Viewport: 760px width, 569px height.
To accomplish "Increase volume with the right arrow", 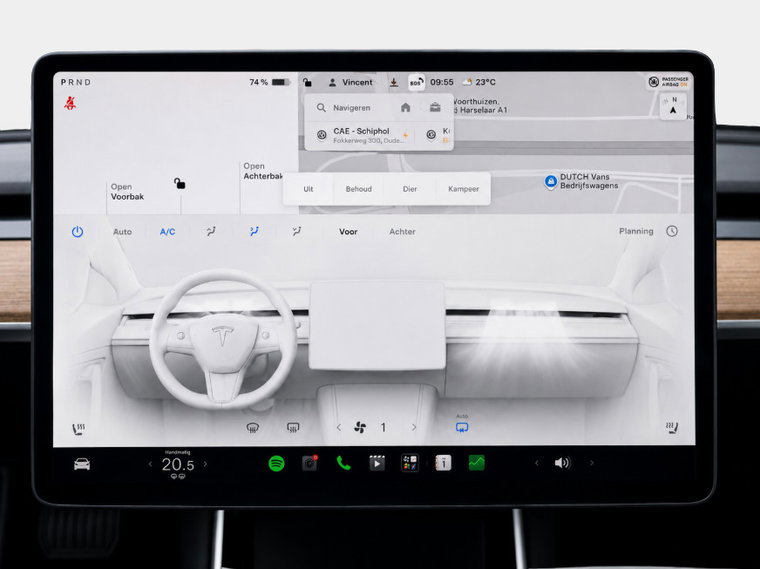I will [592, 463].
